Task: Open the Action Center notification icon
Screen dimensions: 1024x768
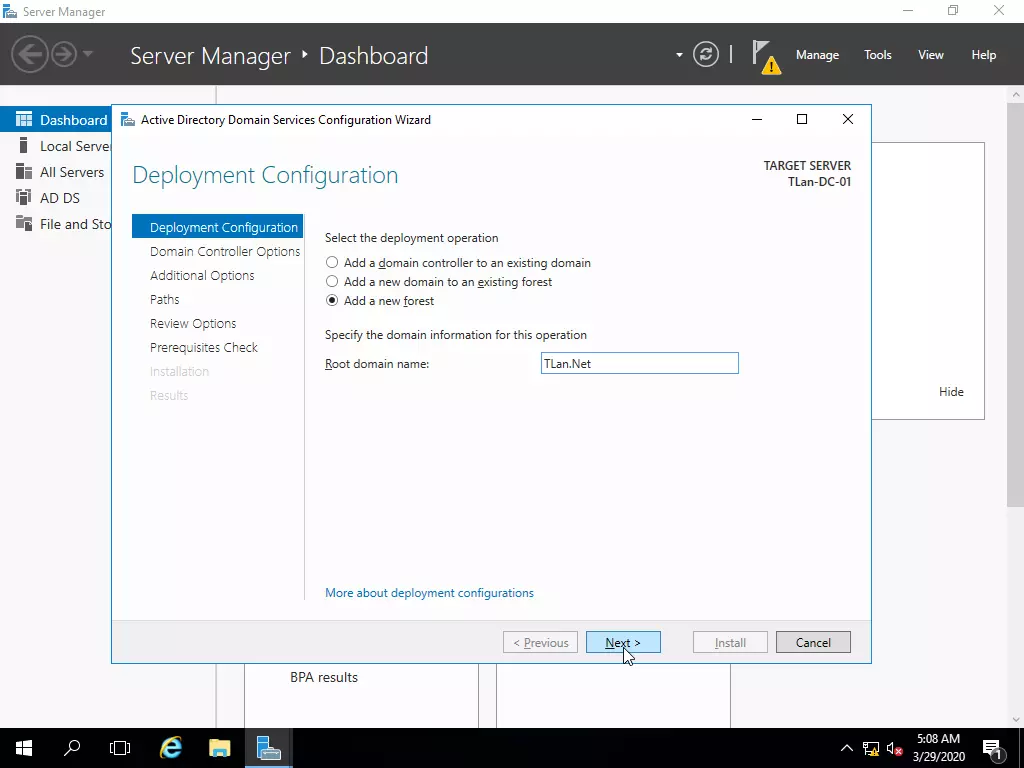Action: click(x=992, y=748)
